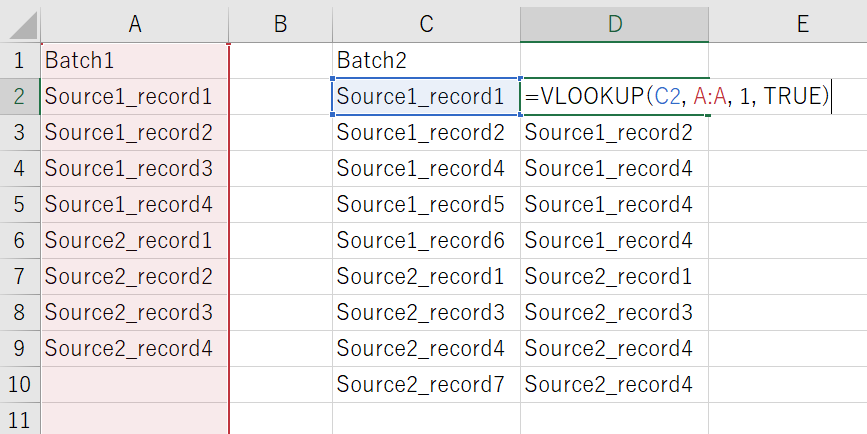The image size is (867, 434).
Task: Click the TRUE argument in the formula
Action: (x=791, y=97)
